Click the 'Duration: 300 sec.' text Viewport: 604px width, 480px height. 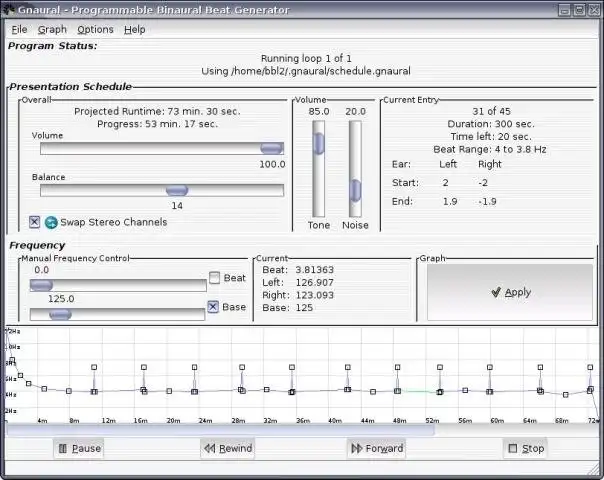coord(491,124)
